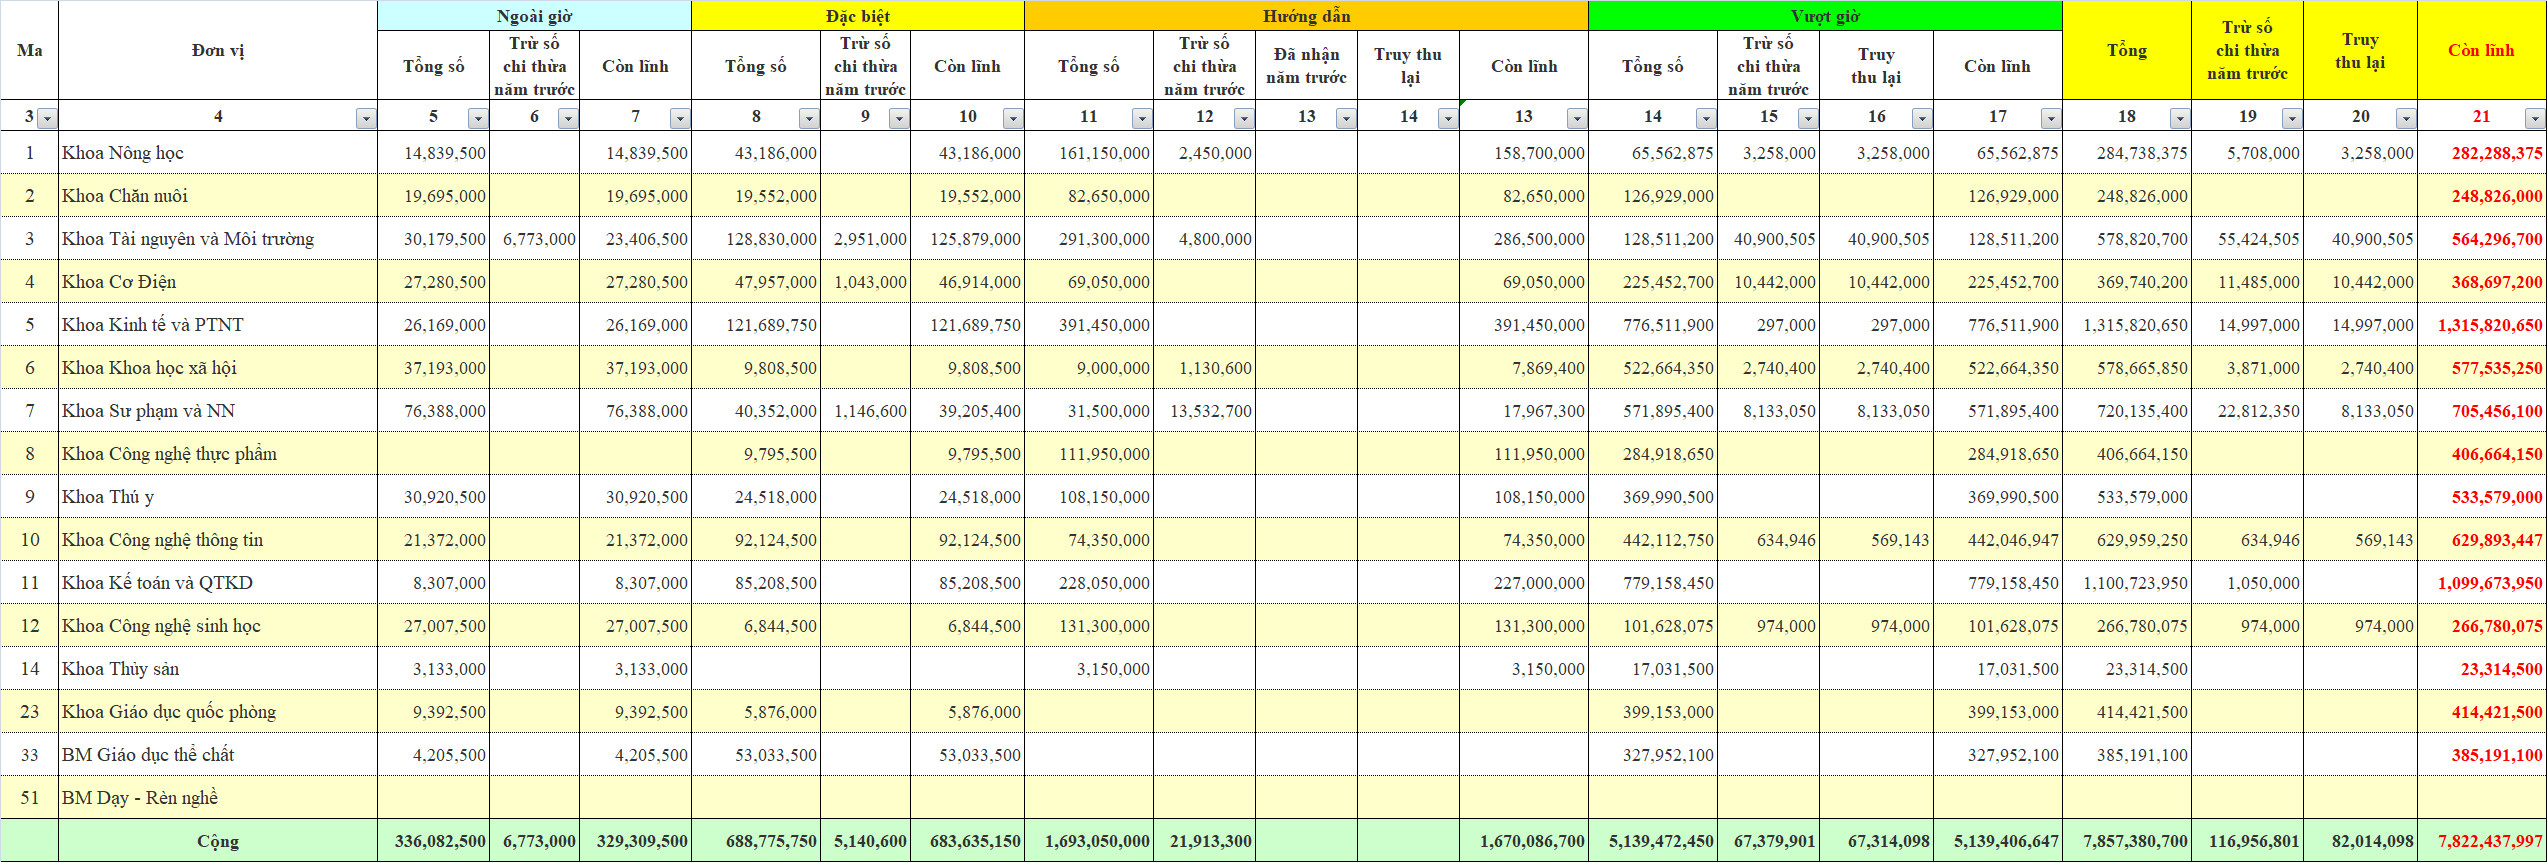Click the "Khoa Công nghệ thông tin" cell
The image size is (2547, 862).
(218, 540)
